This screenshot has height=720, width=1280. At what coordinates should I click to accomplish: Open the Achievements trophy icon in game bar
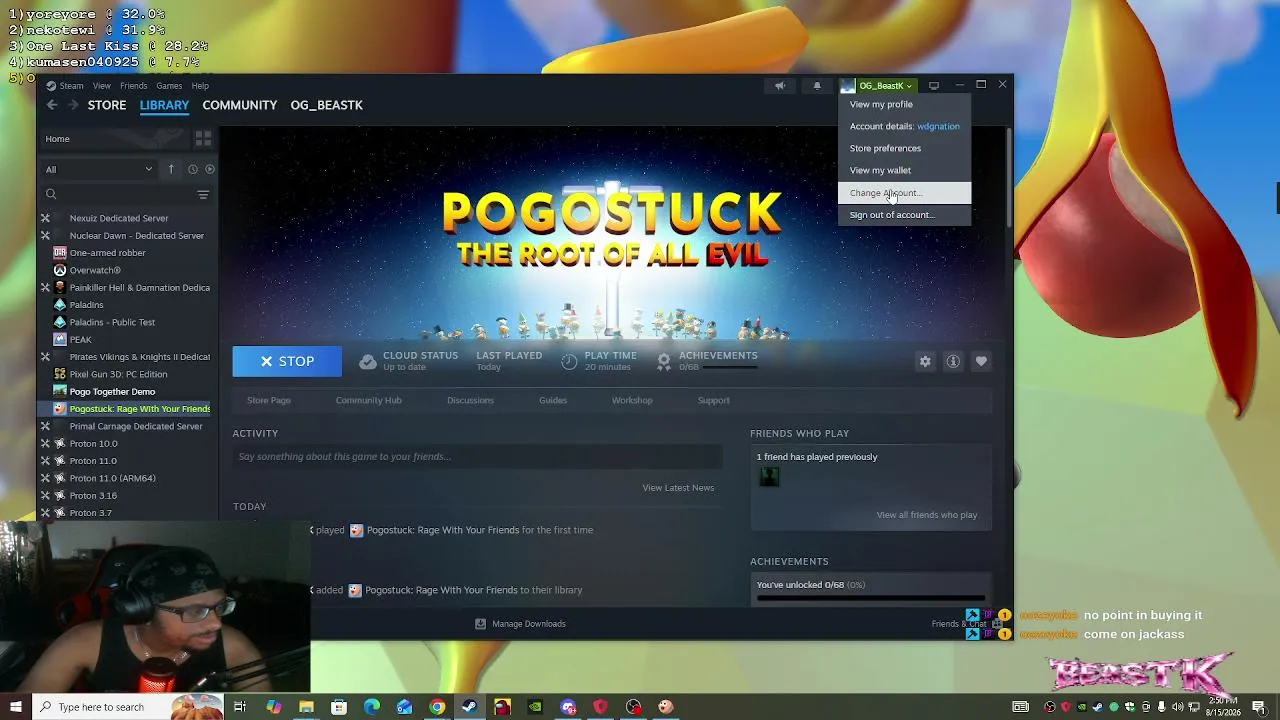pos(664,361)
